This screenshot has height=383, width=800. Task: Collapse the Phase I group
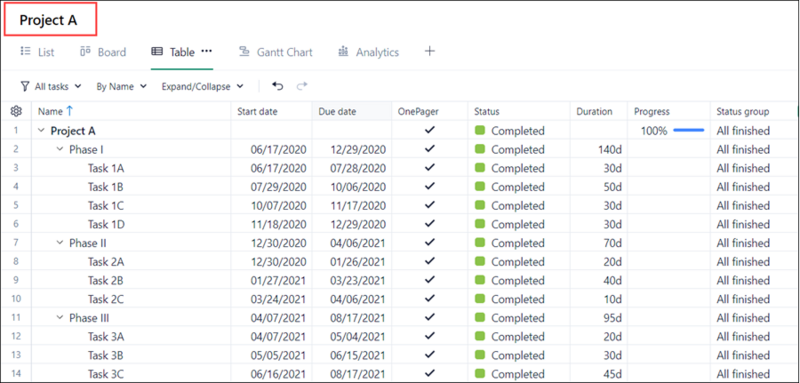click(60, 149)
